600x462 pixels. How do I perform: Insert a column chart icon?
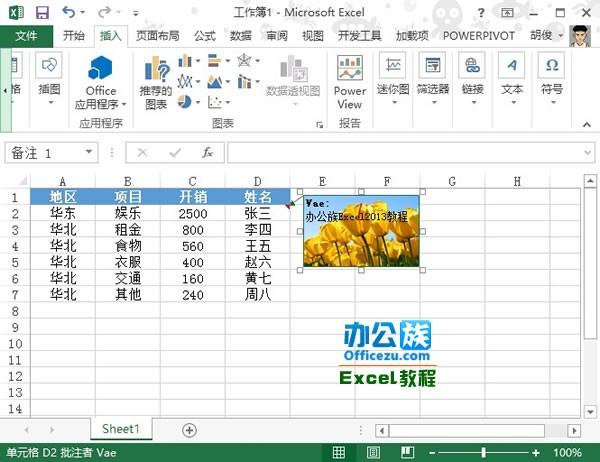[185, 60]
